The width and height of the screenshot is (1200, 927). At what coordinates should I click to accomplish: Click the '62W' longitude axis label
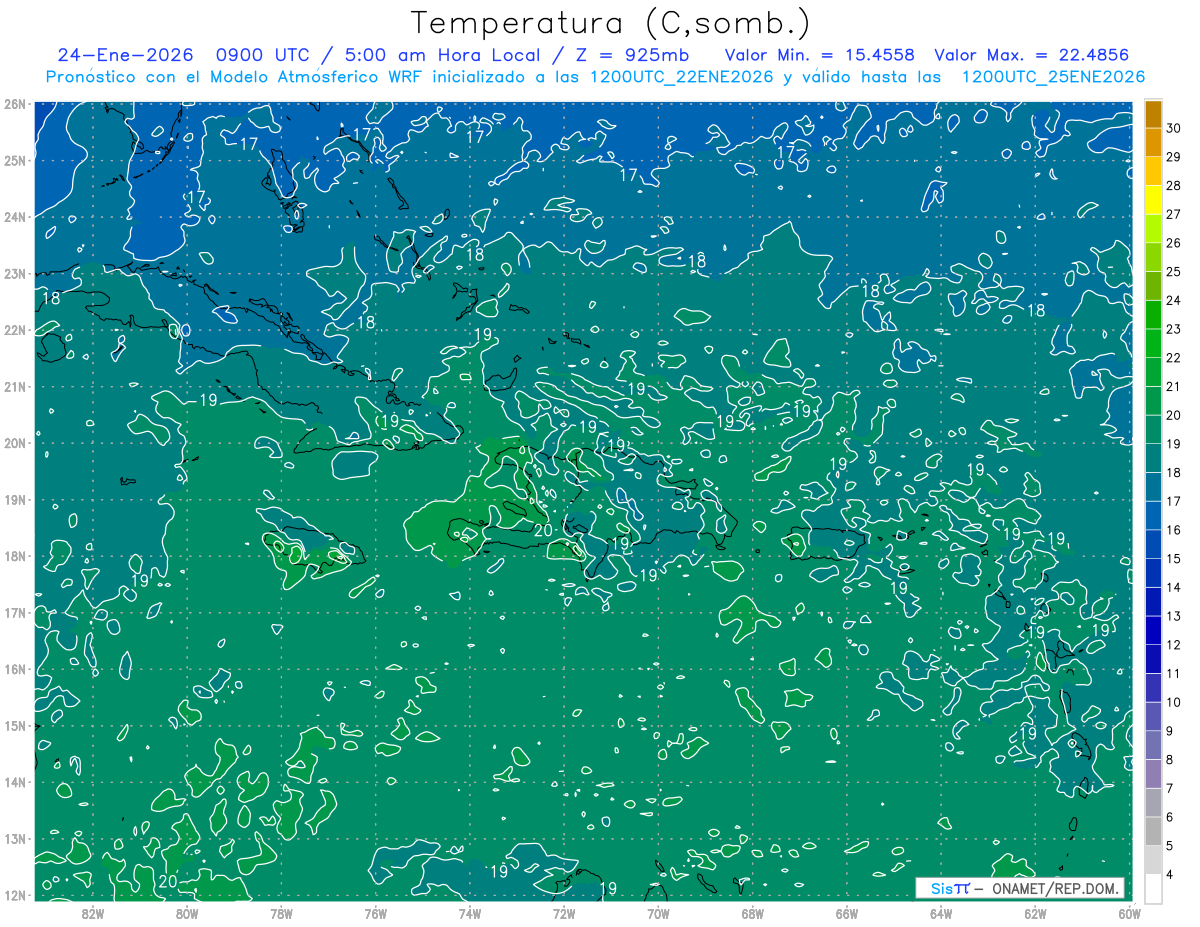pyautogui.click(x=1035, y=913)
